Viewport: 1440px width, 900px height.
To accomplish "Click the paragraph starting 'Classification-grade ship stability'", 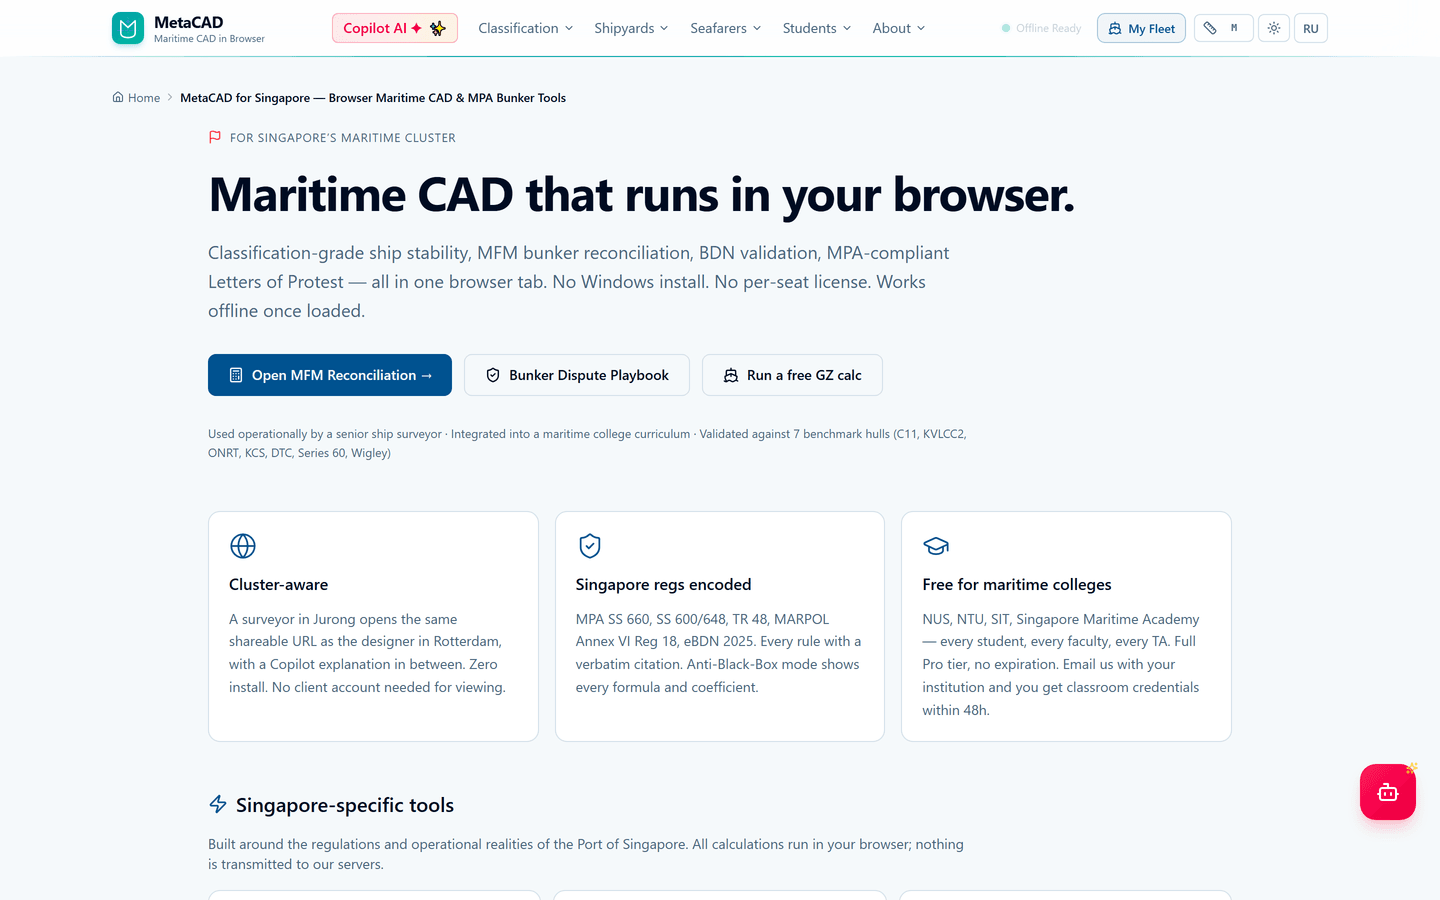I will [579, 282].
